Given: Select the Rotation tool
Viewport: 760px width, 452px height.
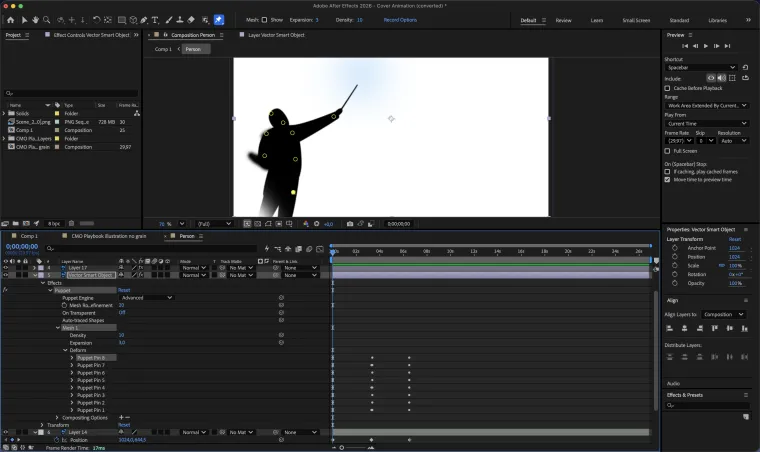Looking at the screenshot, I should 96,20.
